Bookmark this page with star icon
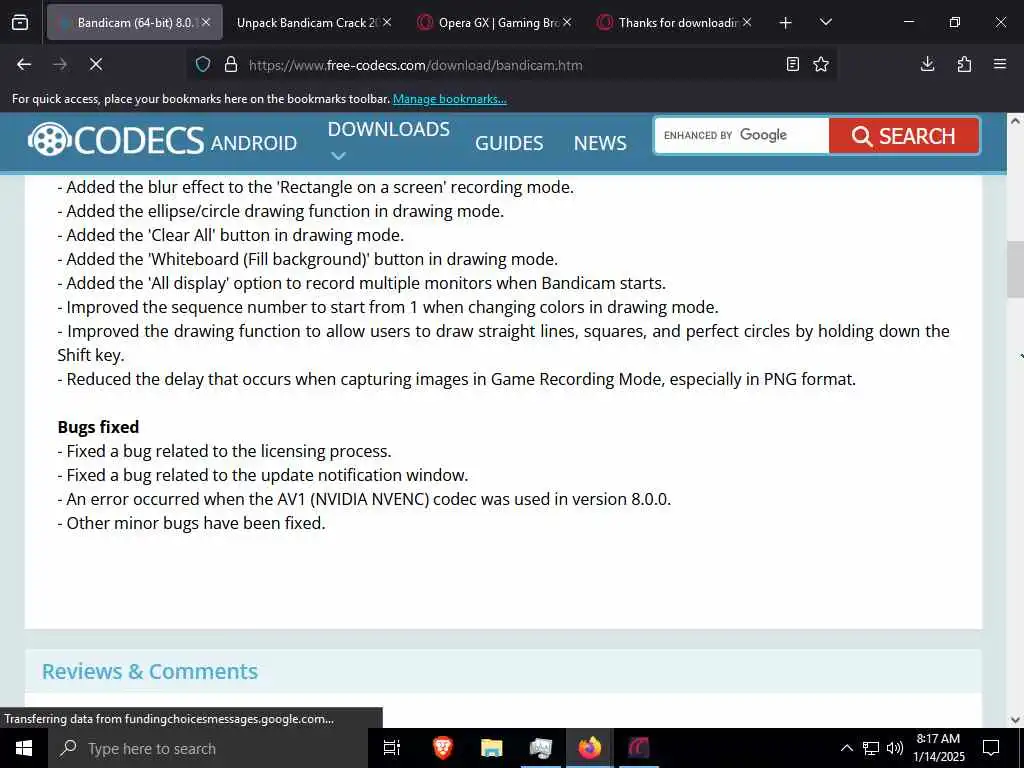Image resolution: width=1024 pixels, height=768 pixels. click(x=821, y=64)
